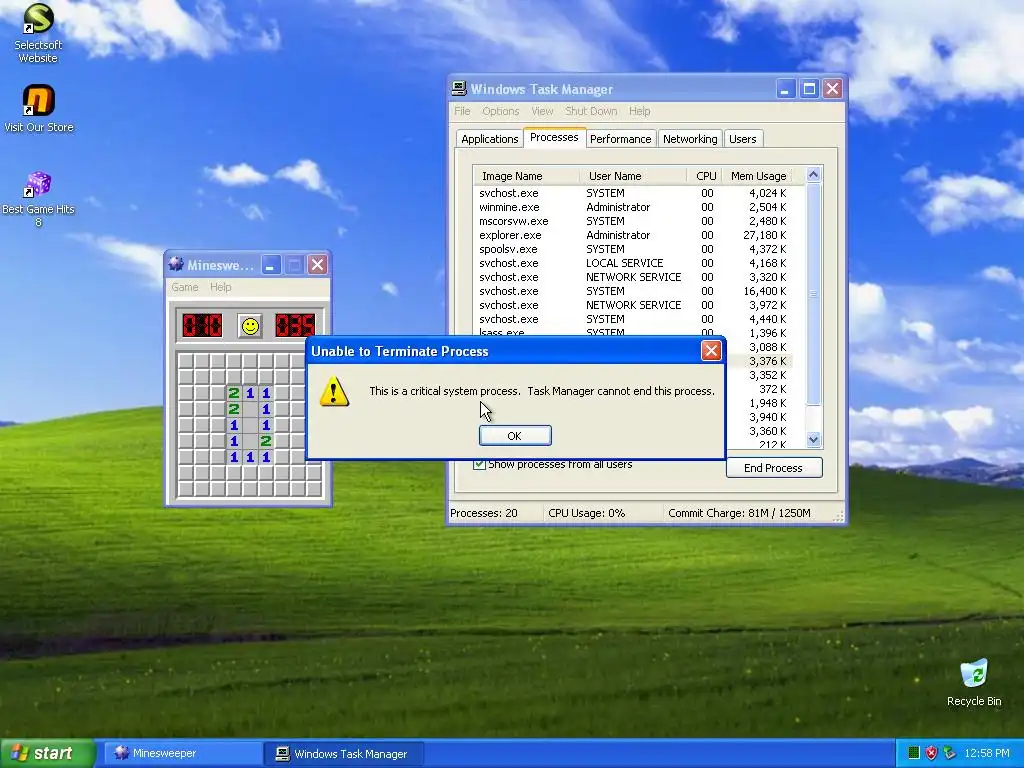Click green CPU usage tray icon

pos(914,753)
